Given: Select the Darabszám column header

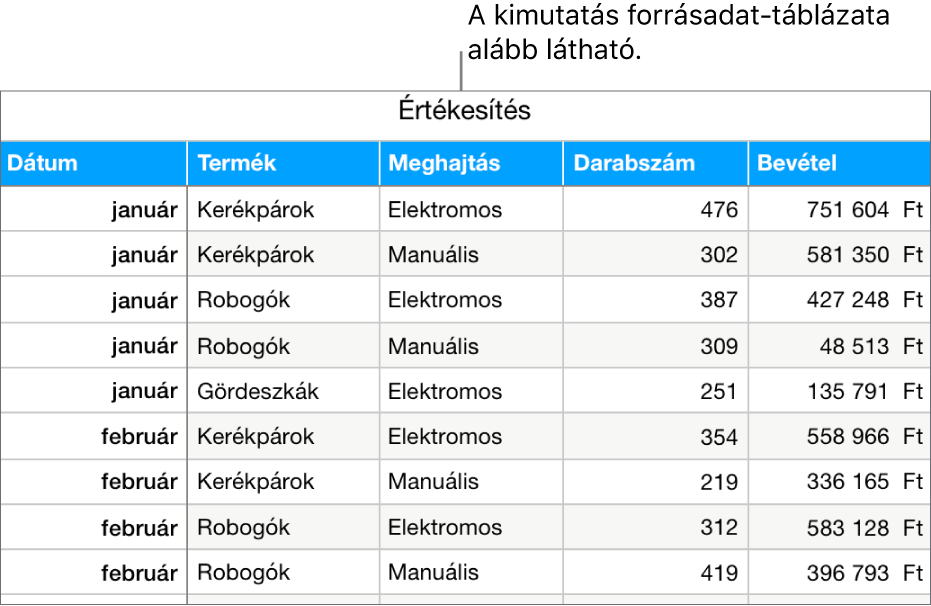Looking at the screenshot, I should [634, 163].
